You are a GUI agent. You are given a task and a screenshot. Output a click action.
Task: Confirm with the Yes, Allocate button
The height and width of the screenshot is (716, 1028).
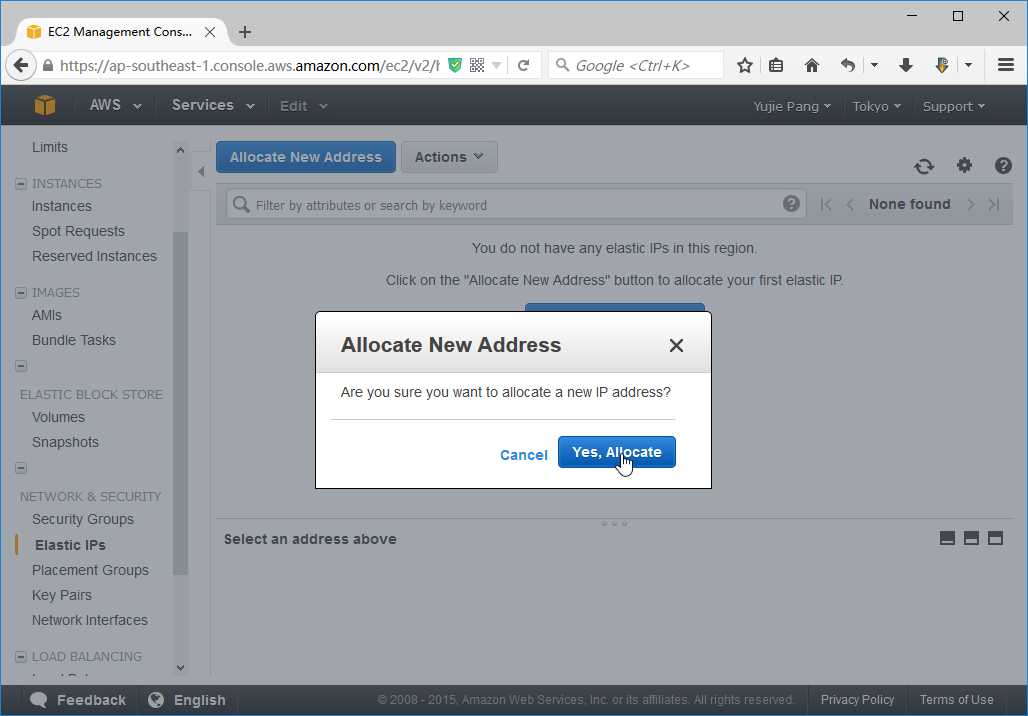(x=616, y=452)
